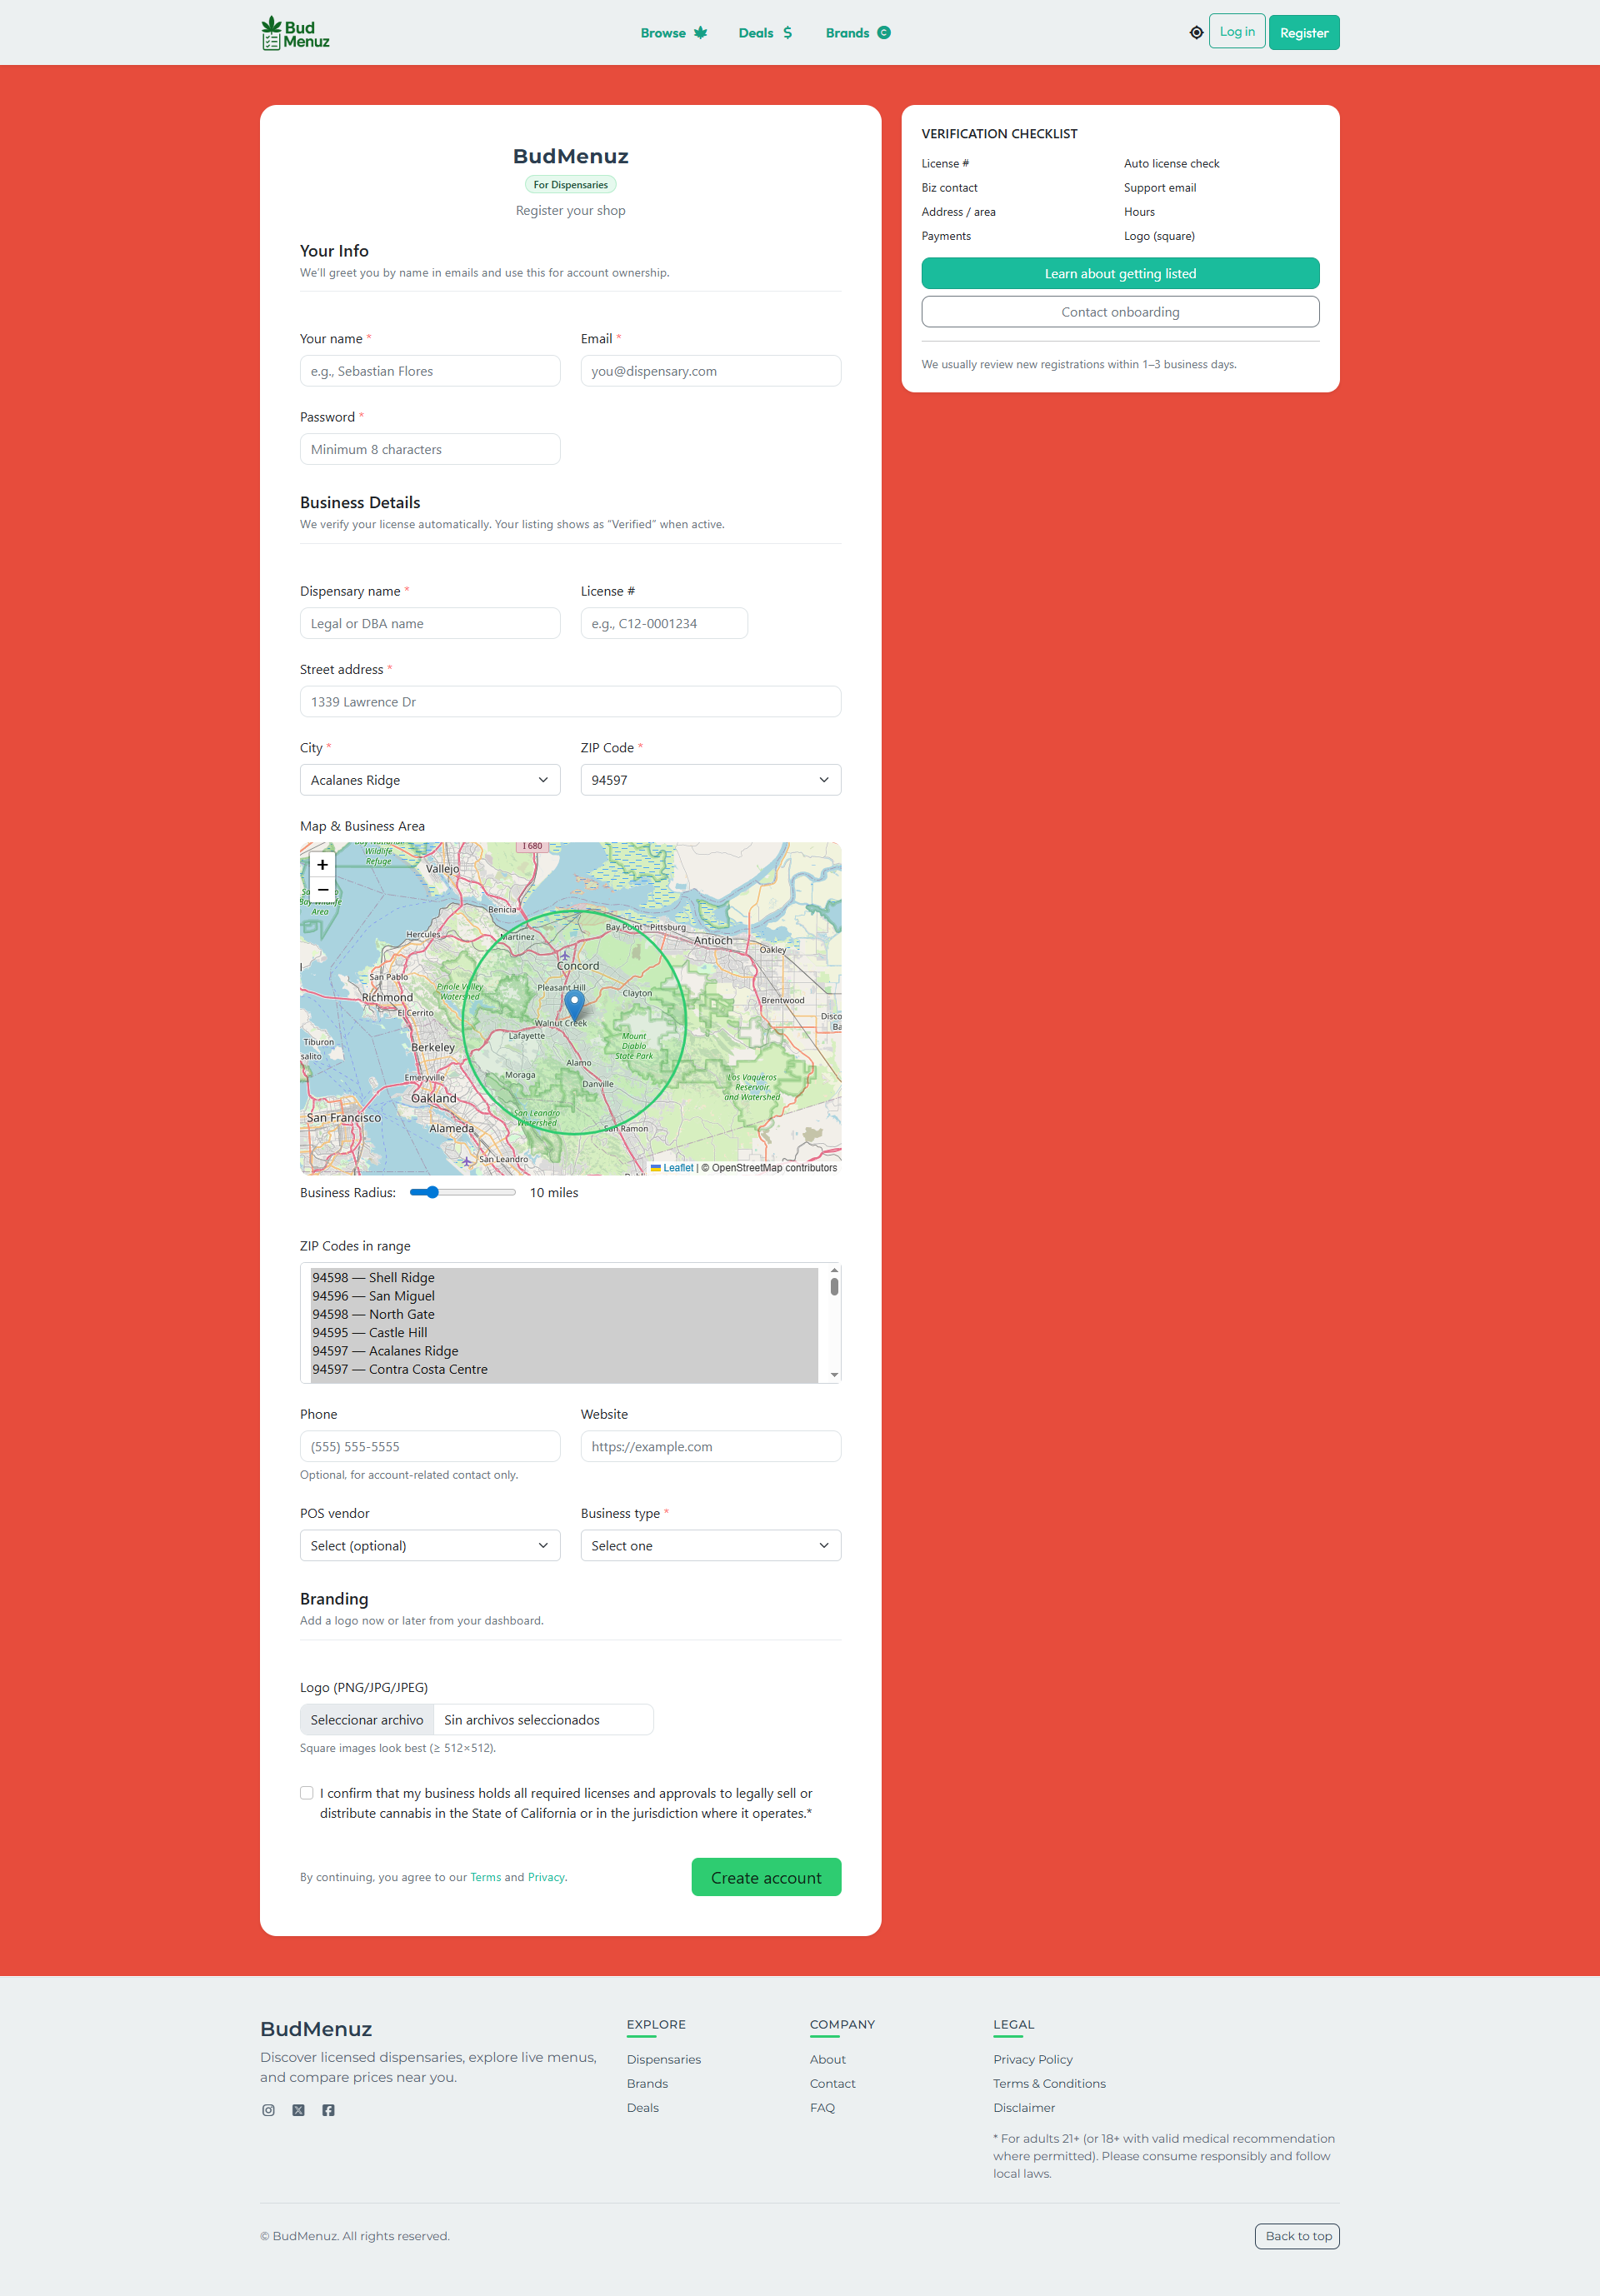
Task: Expand the Business type select
Action: (x=710, y=1546)
